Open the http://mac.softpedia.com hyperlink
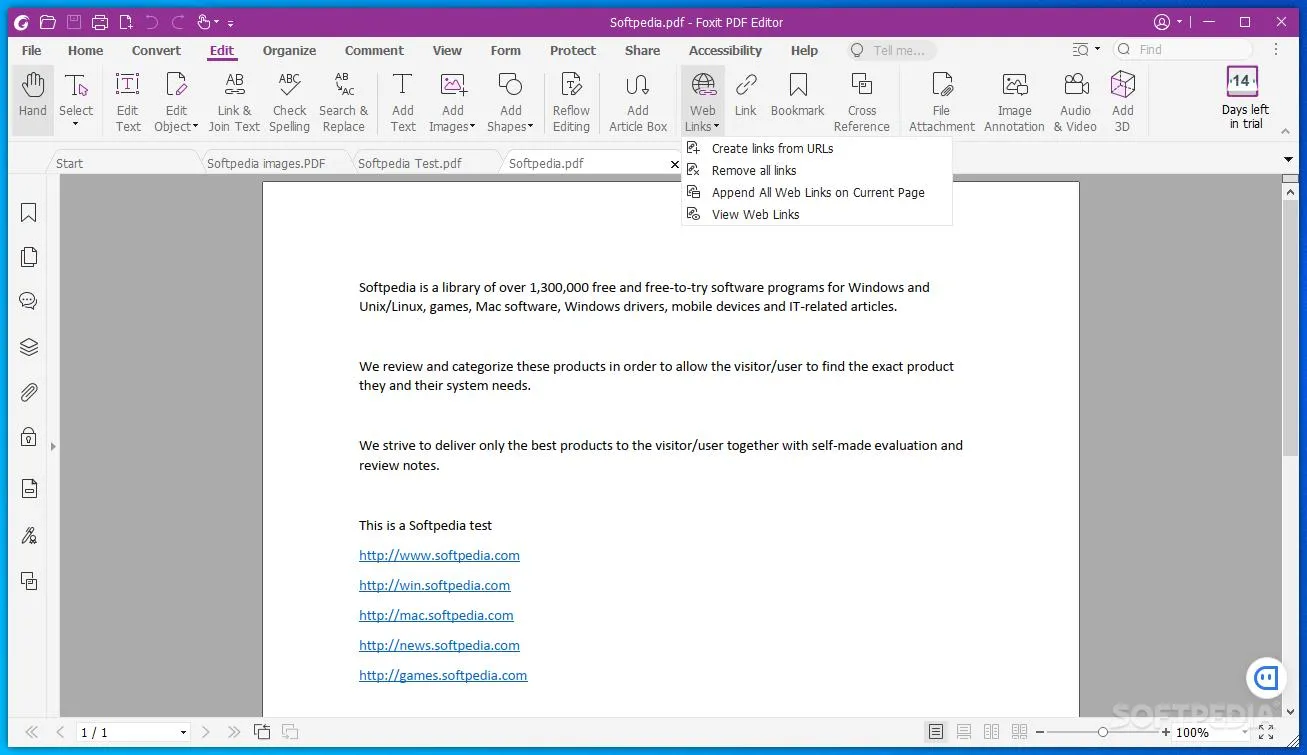The width and height of the screenshot is (1307, 755). [436, 615]
